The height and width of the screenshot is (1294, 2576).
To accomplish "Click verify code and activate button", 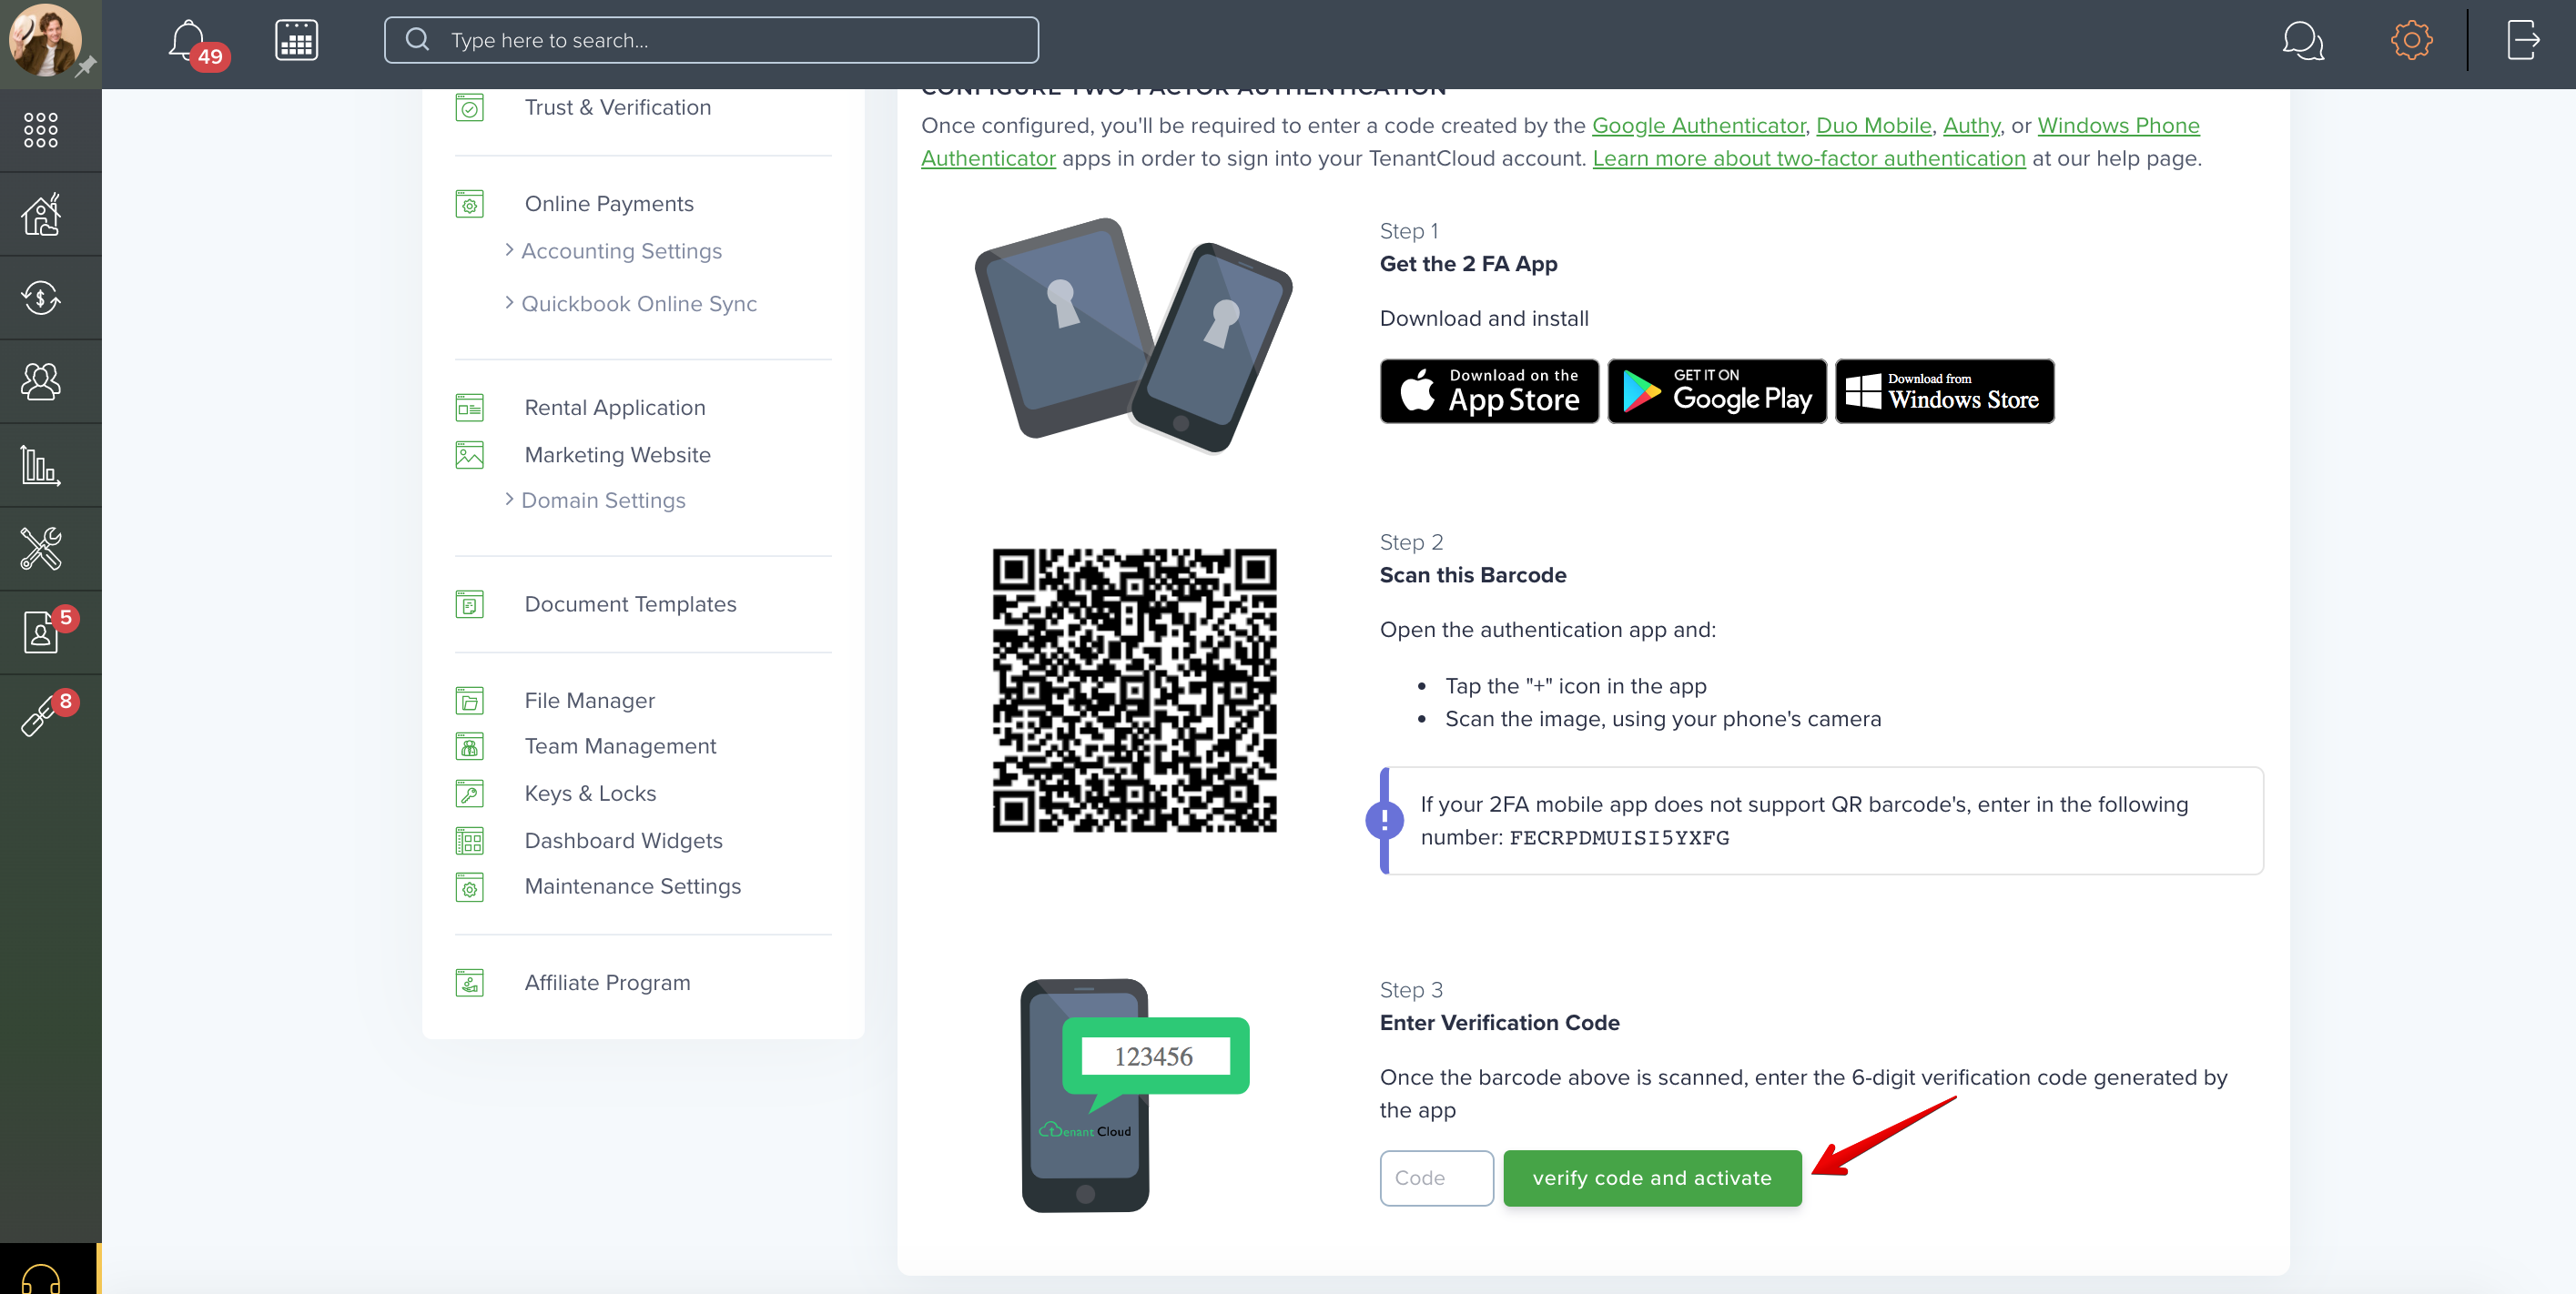I will pyautogui.click(x=1652, y=1178).
